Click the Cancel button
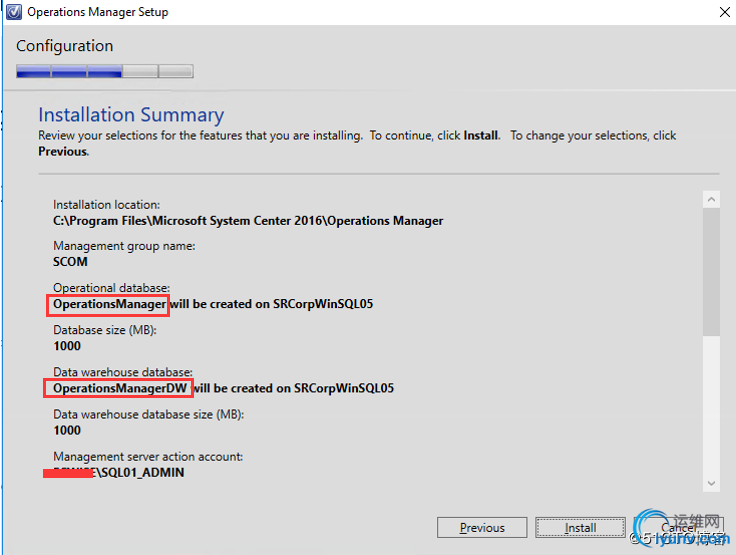Image resolution: width=736 pixels, height=555 pixels. 678,528
